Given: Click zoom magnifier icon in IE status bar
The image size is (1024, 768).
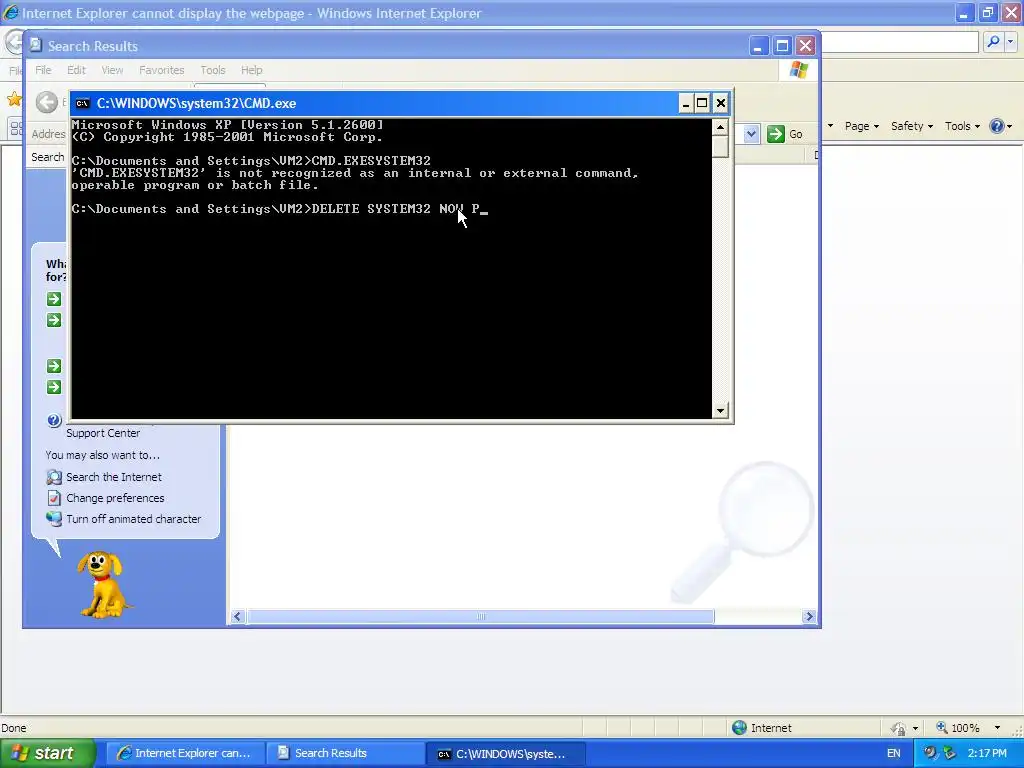Looking at the screenshot, I should pos(942,728).
